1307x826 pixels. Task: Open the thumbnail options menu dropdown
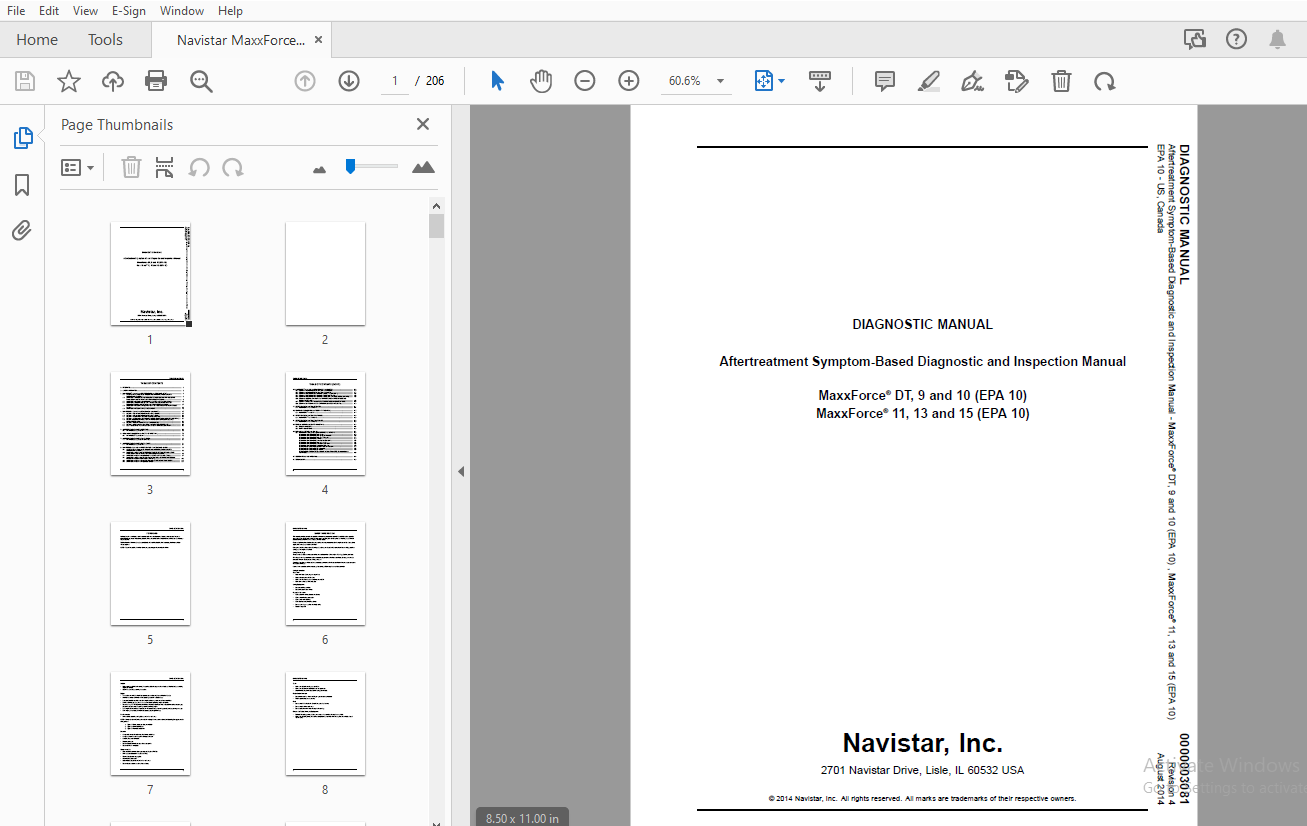pyautogui.click(x=78, y=167)
